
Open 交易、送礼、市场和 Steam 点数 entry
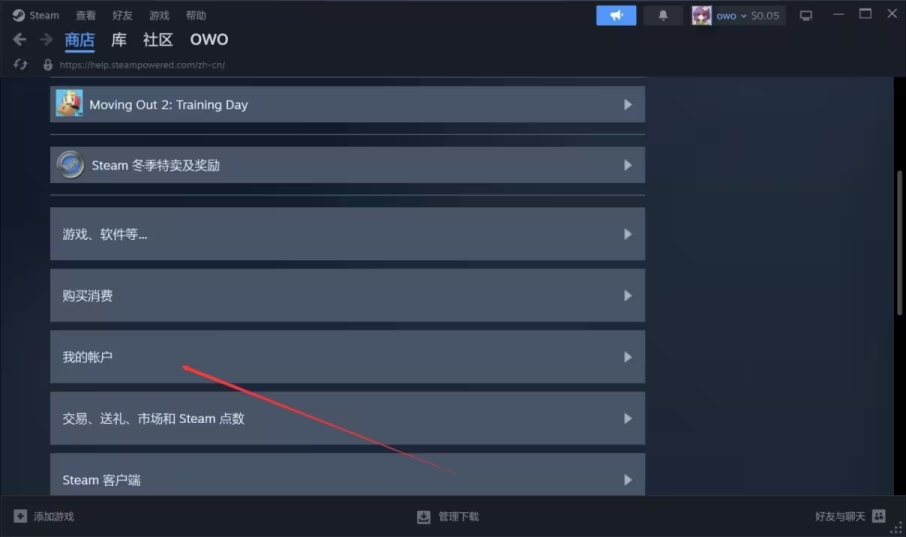(x=347, y=418)
